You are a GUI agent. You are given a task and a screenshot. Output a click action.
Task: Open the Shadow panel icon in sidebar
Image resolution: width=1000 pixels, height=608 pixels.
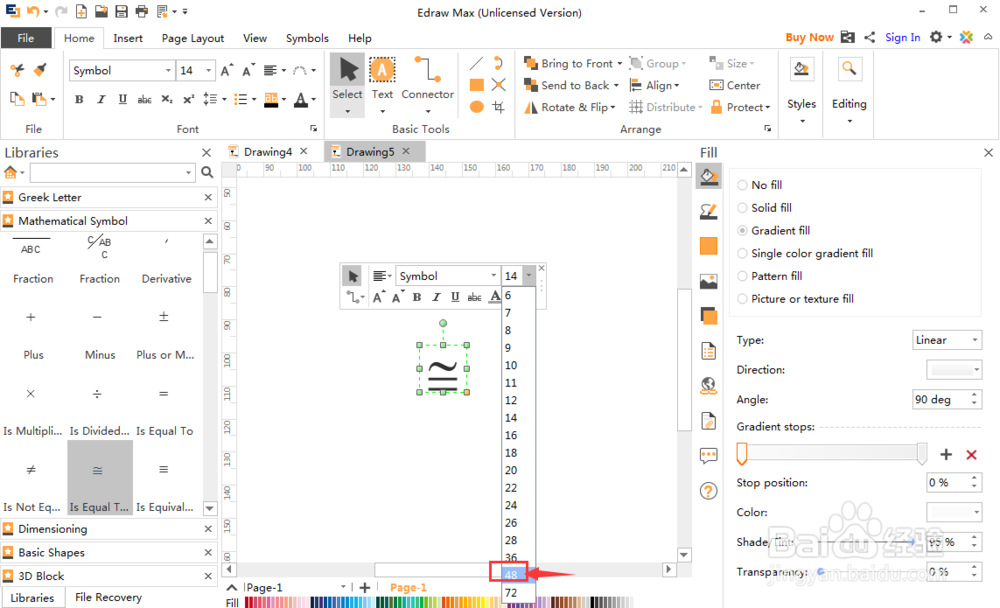coord(709,316)
